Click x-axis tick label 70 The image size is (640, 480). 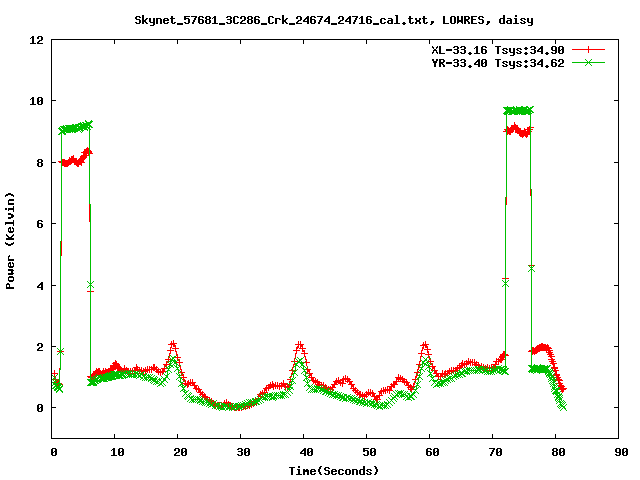click(x=495, y=452)
